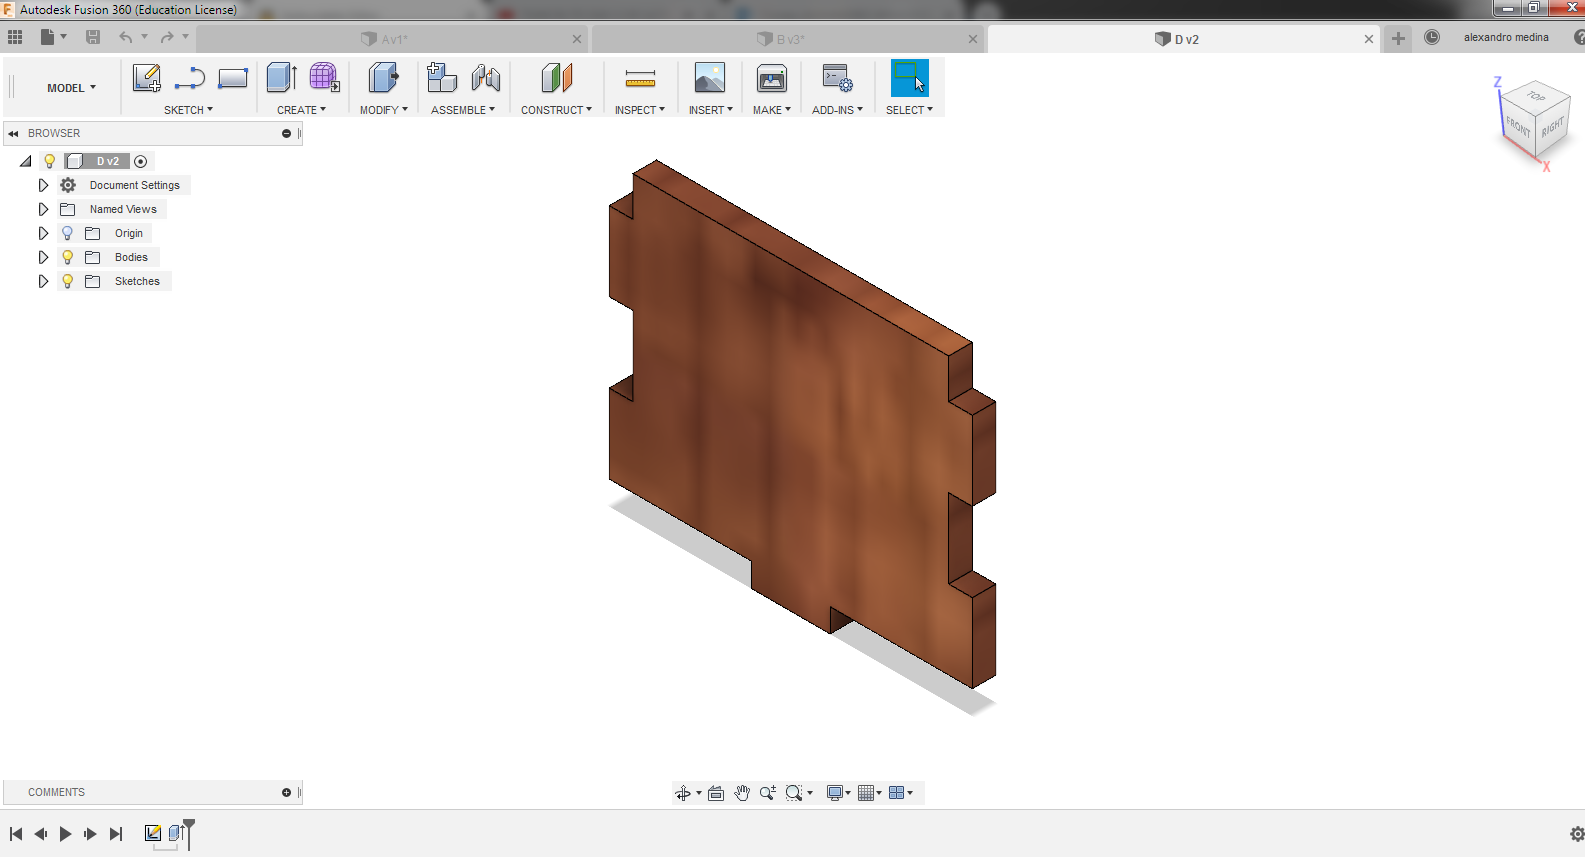Image resolution: width=1585 pixels, height=857 pixels.
Task: Redo the last action
Action: 167,37
